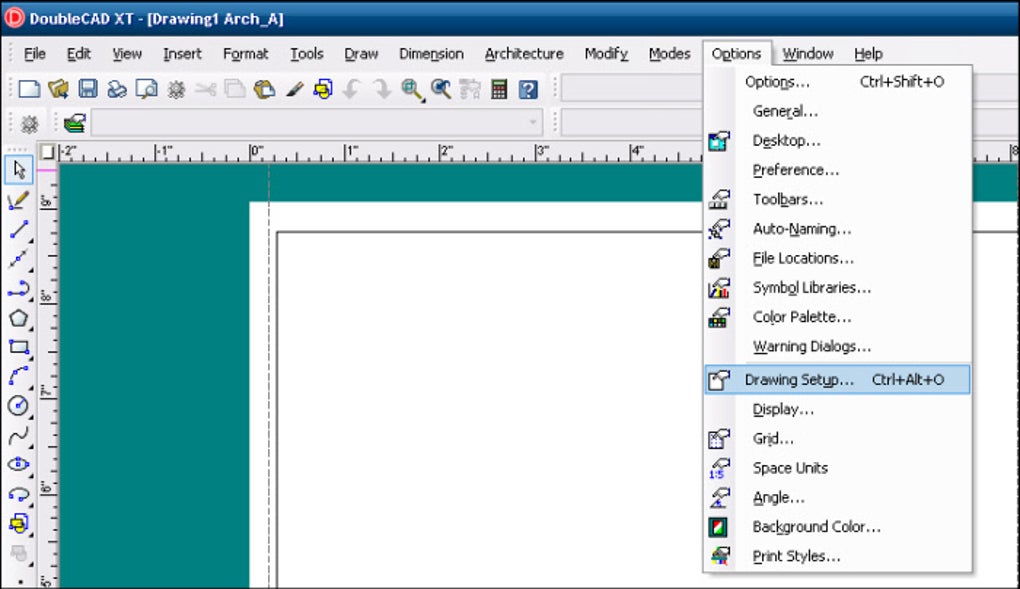
Task: Select the Rectangle tool
Action: click(19, 348)
